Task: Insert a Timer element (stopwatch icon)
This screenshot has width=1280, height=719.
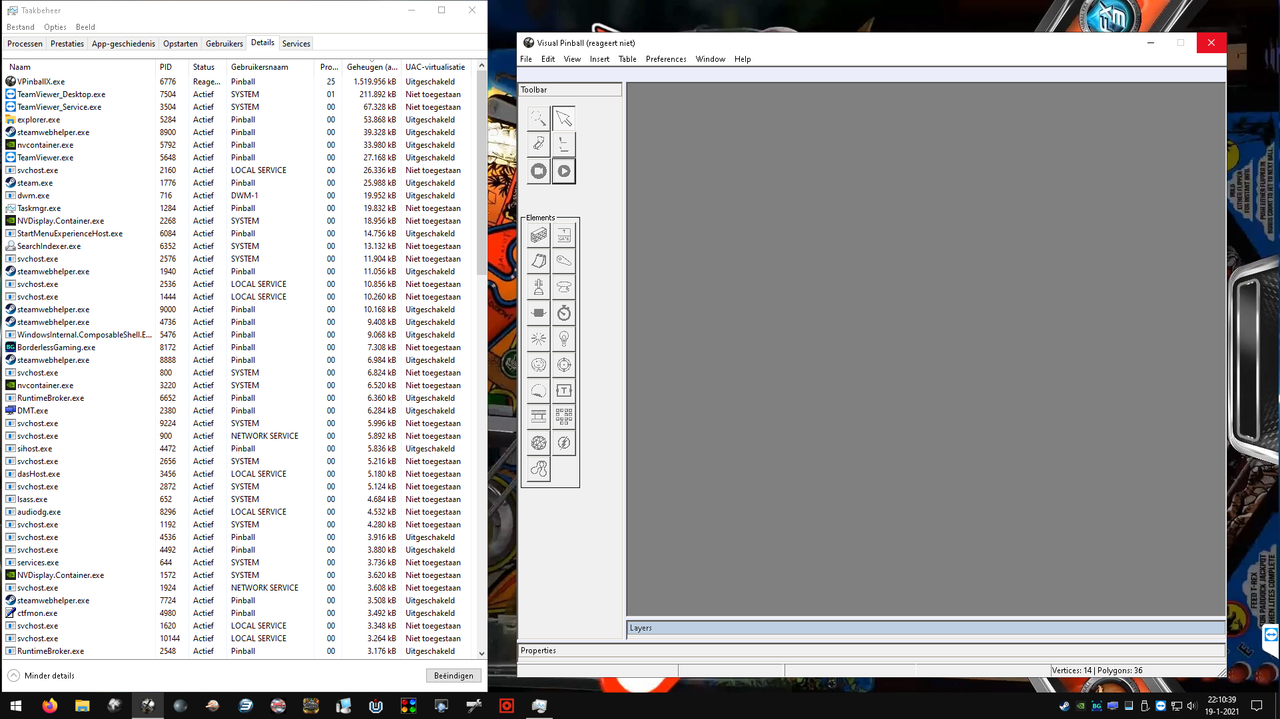Action: click(x=564, y=313)
